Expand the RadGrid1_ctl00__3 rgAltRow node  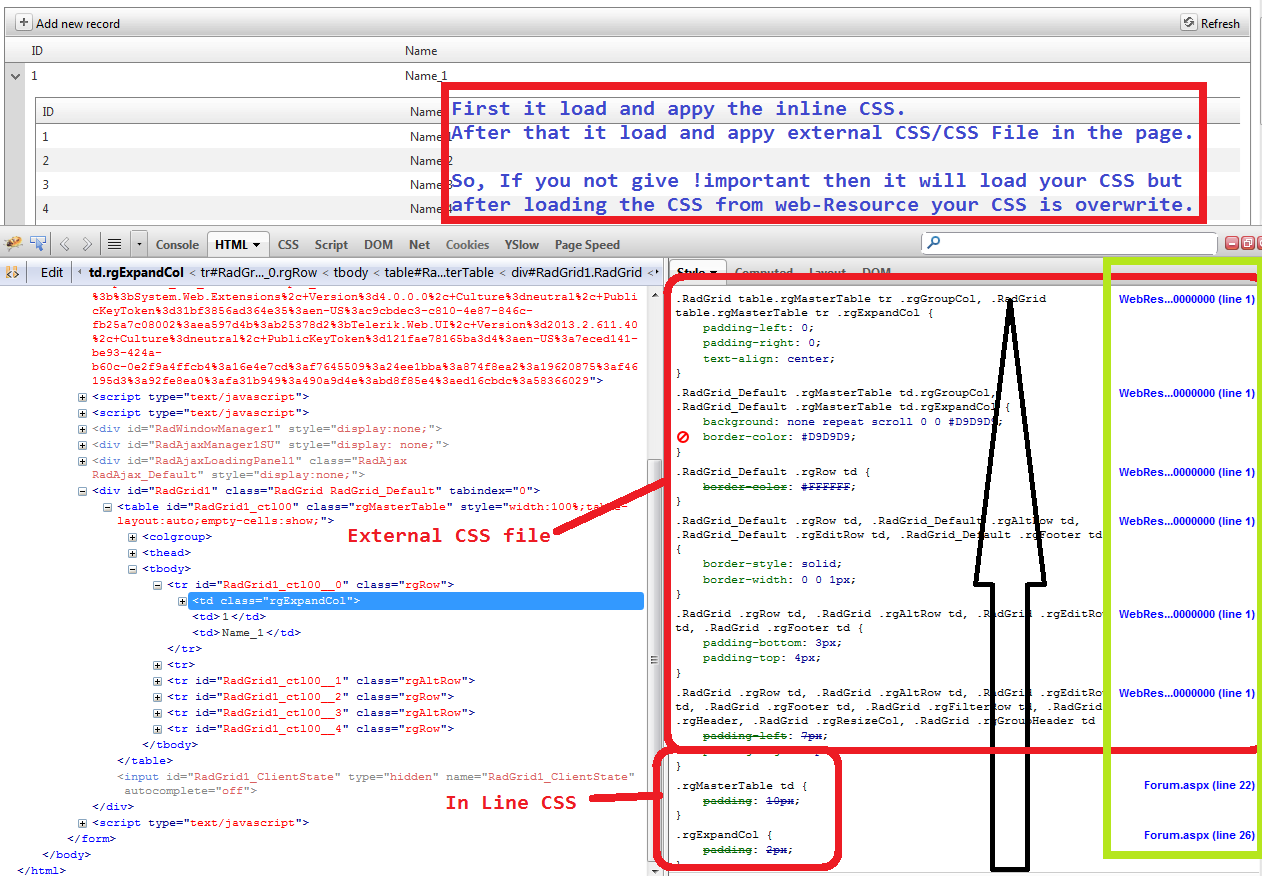pyautogui.click(x=158, y=713)
